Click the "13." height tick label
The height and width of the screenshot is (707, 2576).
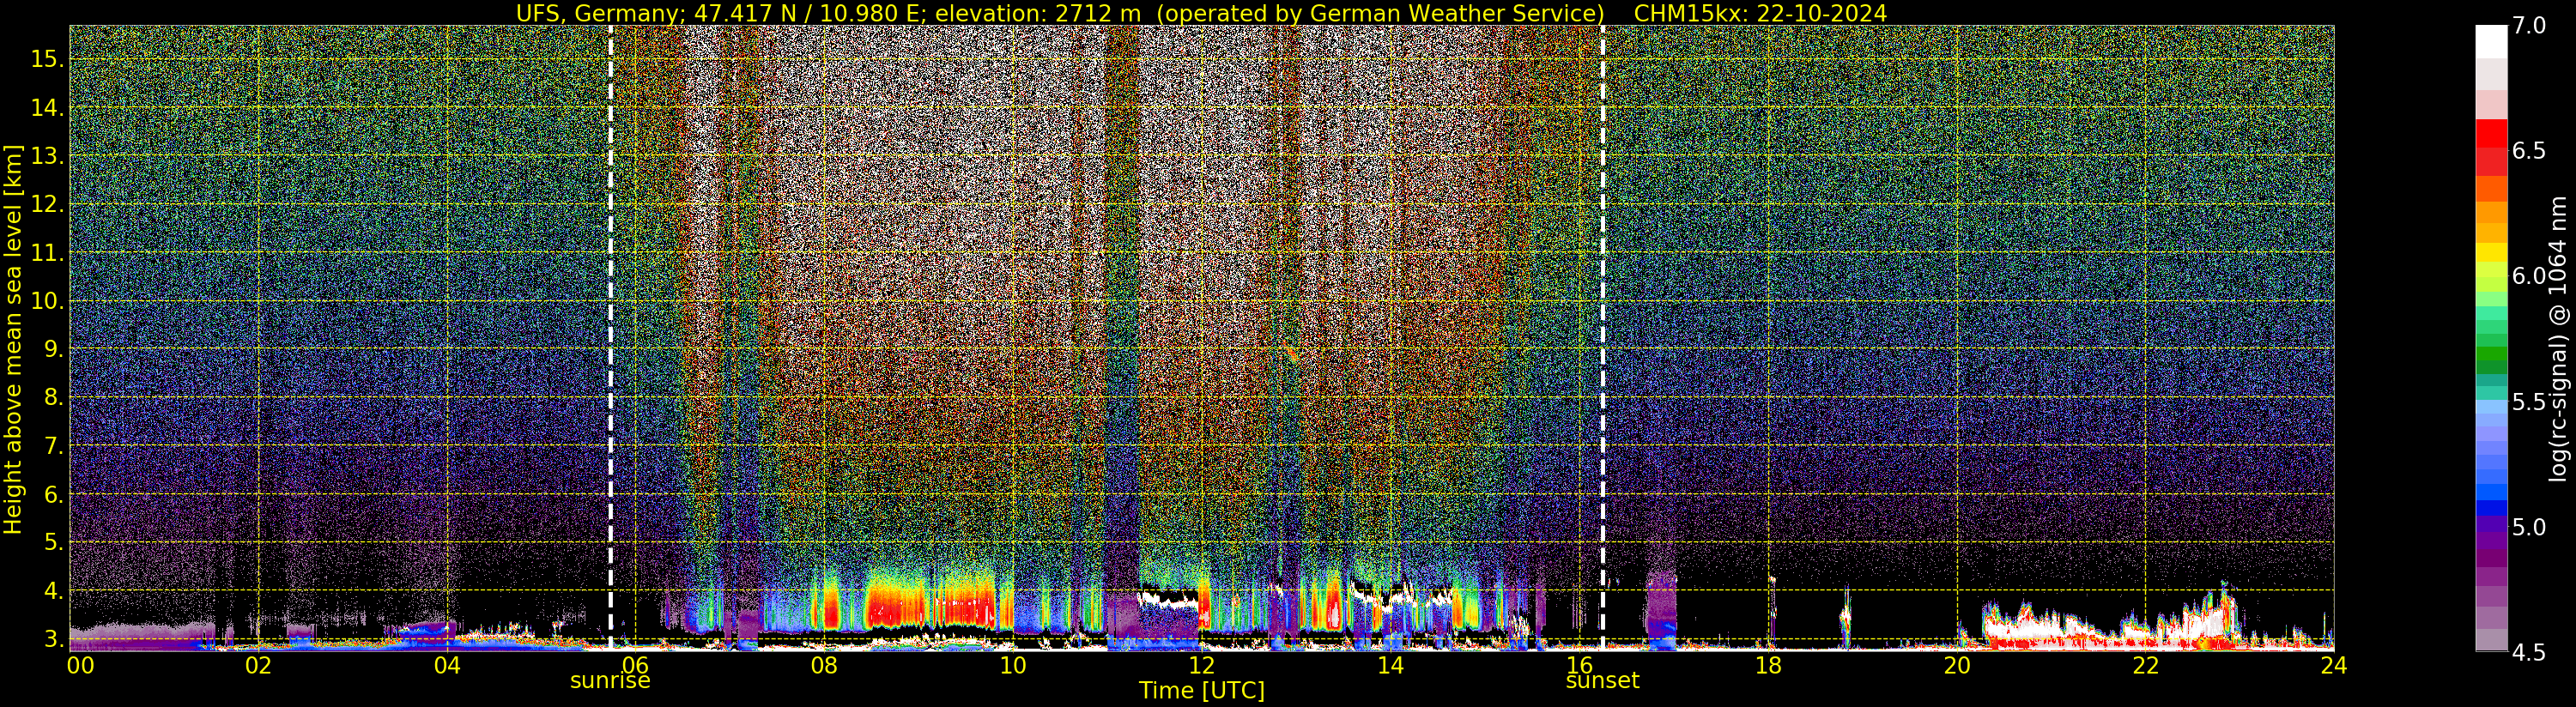47,156
